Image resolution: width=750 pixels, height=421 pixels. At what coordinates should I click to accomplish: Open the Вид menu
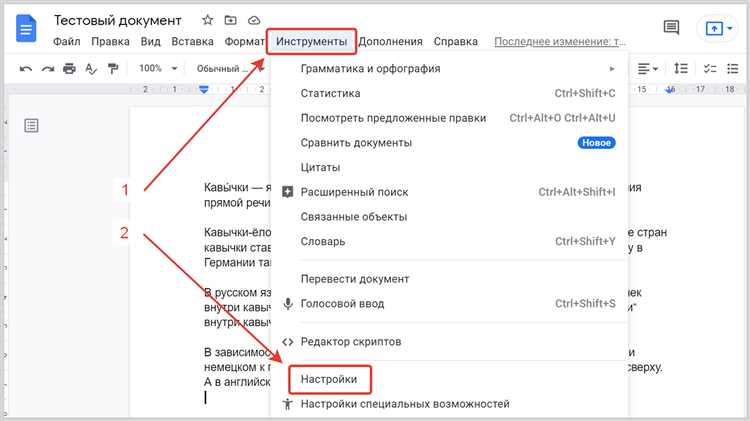point(151,42)
